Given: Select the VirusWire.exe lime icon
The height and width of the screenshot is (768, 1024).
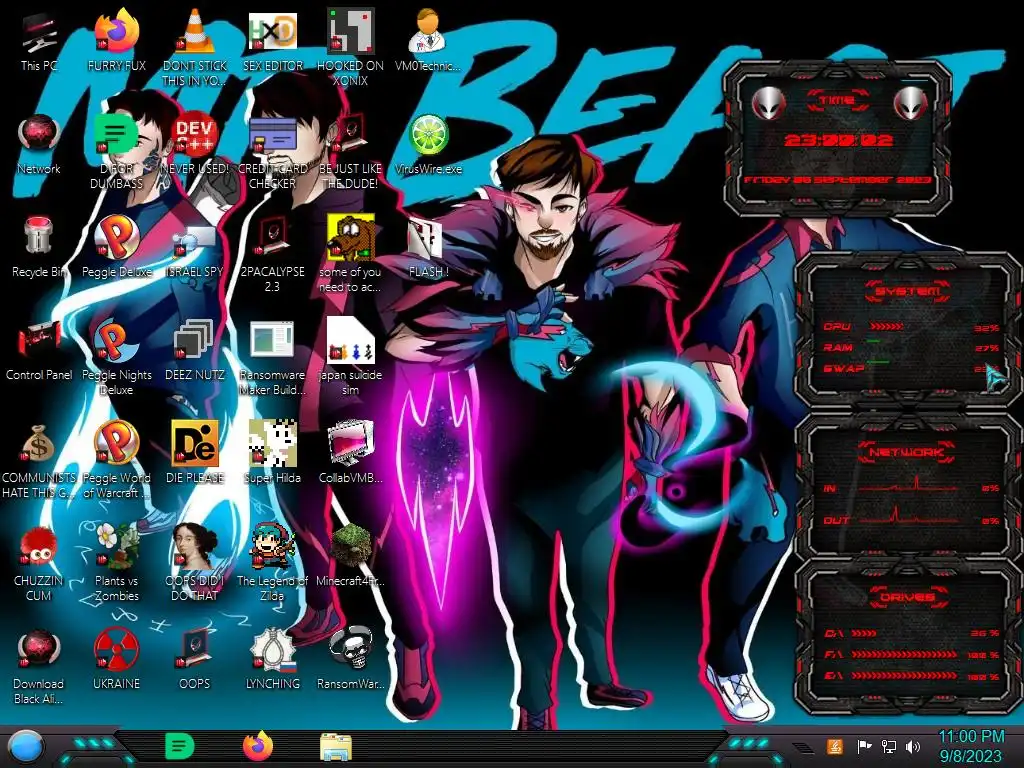Looking at the screenshot, I should click(428, 135).
